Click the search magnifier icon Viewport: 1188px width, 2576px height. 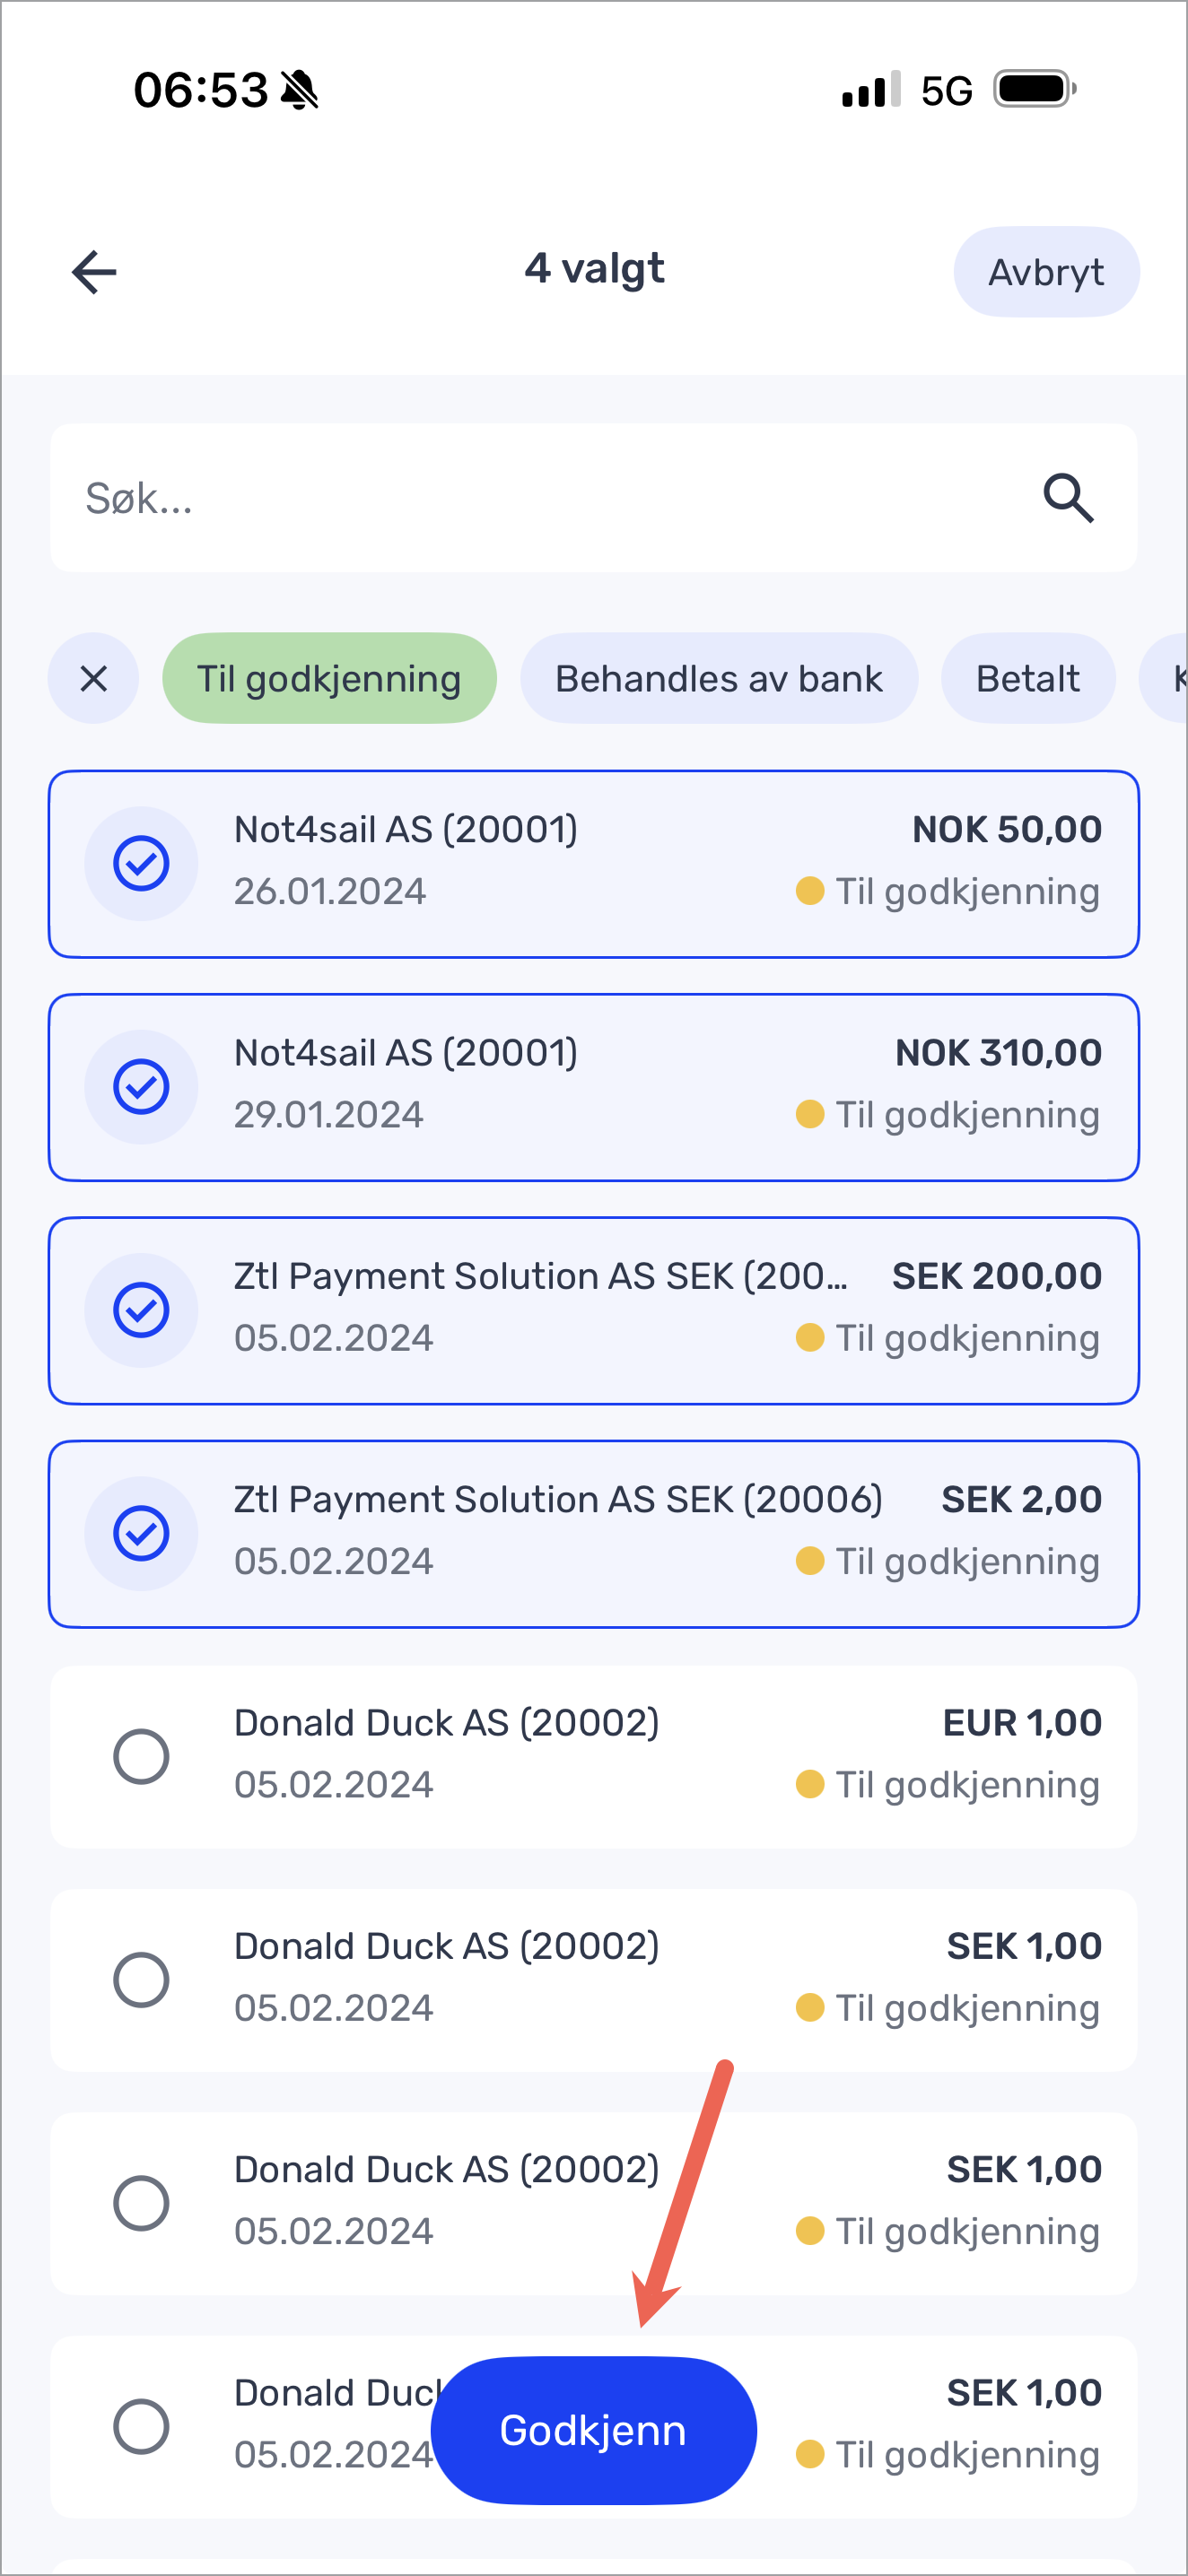coord(1068,498)
